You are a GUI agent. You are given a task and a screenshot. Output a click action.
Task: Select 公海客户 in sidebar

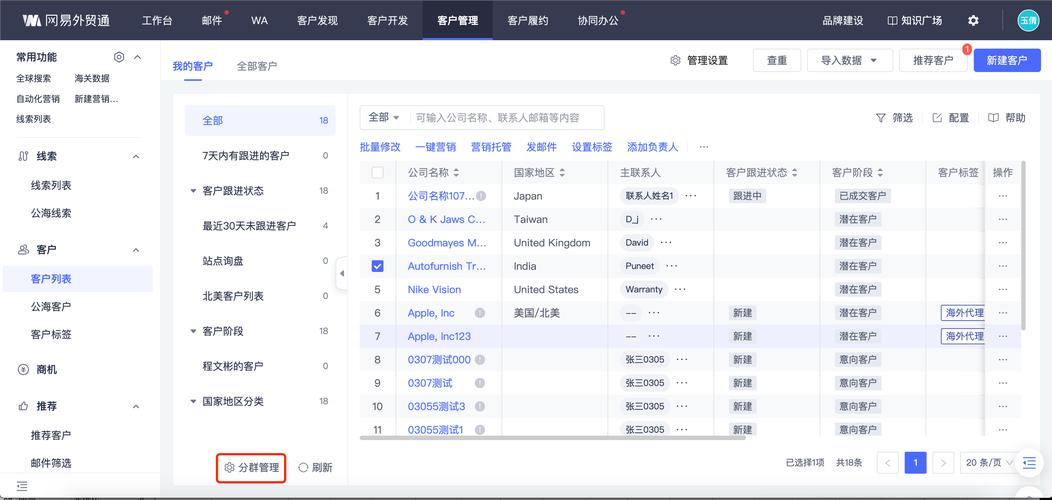point(51,307)
